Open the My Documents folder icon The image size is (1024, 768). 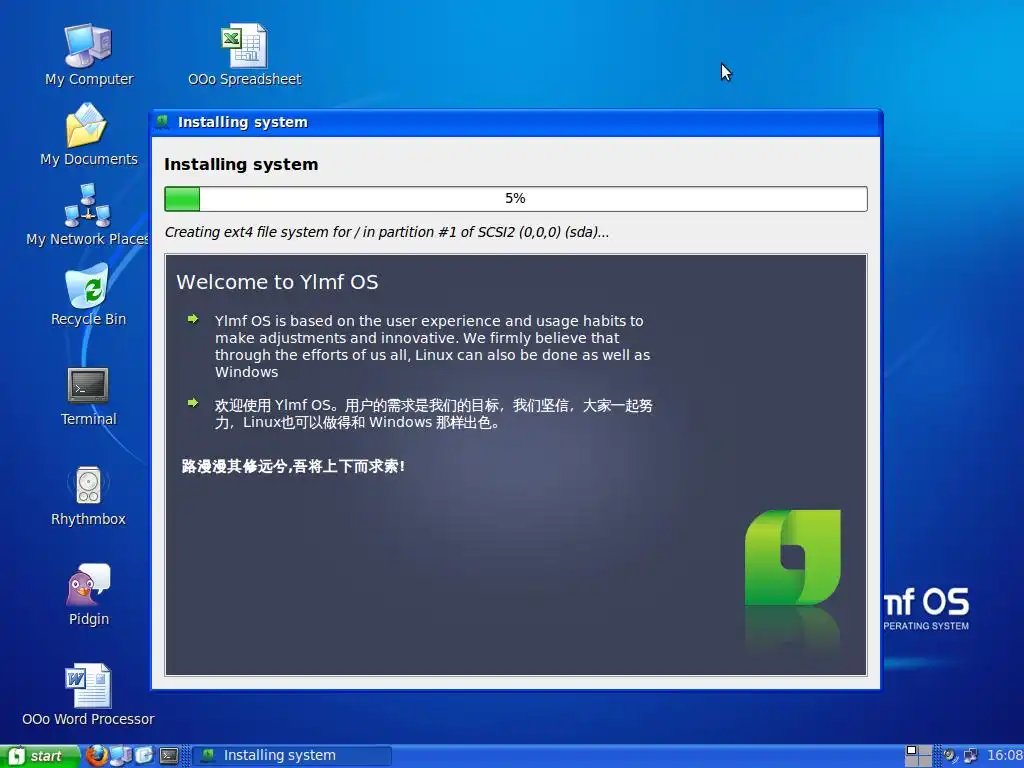click(88, 135)
